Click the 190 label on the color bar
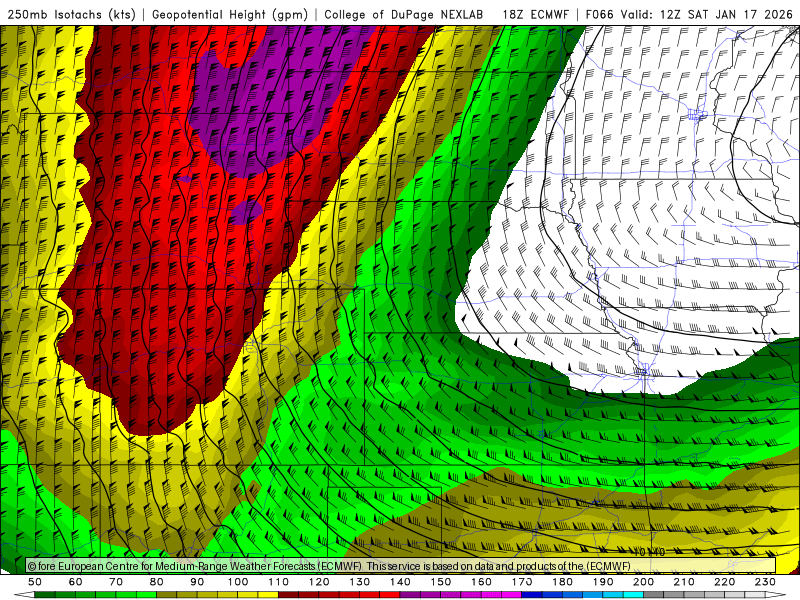Viewport: 800px width, 600px height. [603, 582]
